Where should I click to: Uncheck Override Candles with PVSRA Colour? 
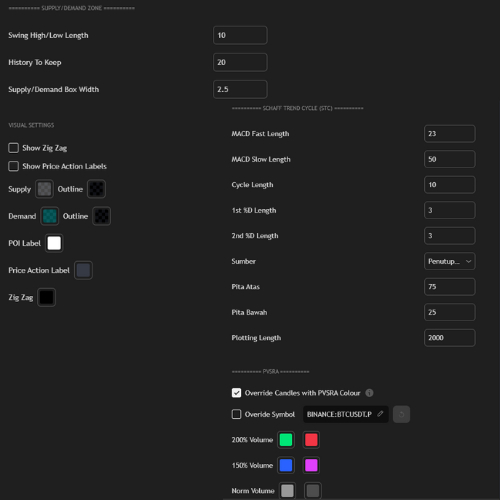click(236, 393)
